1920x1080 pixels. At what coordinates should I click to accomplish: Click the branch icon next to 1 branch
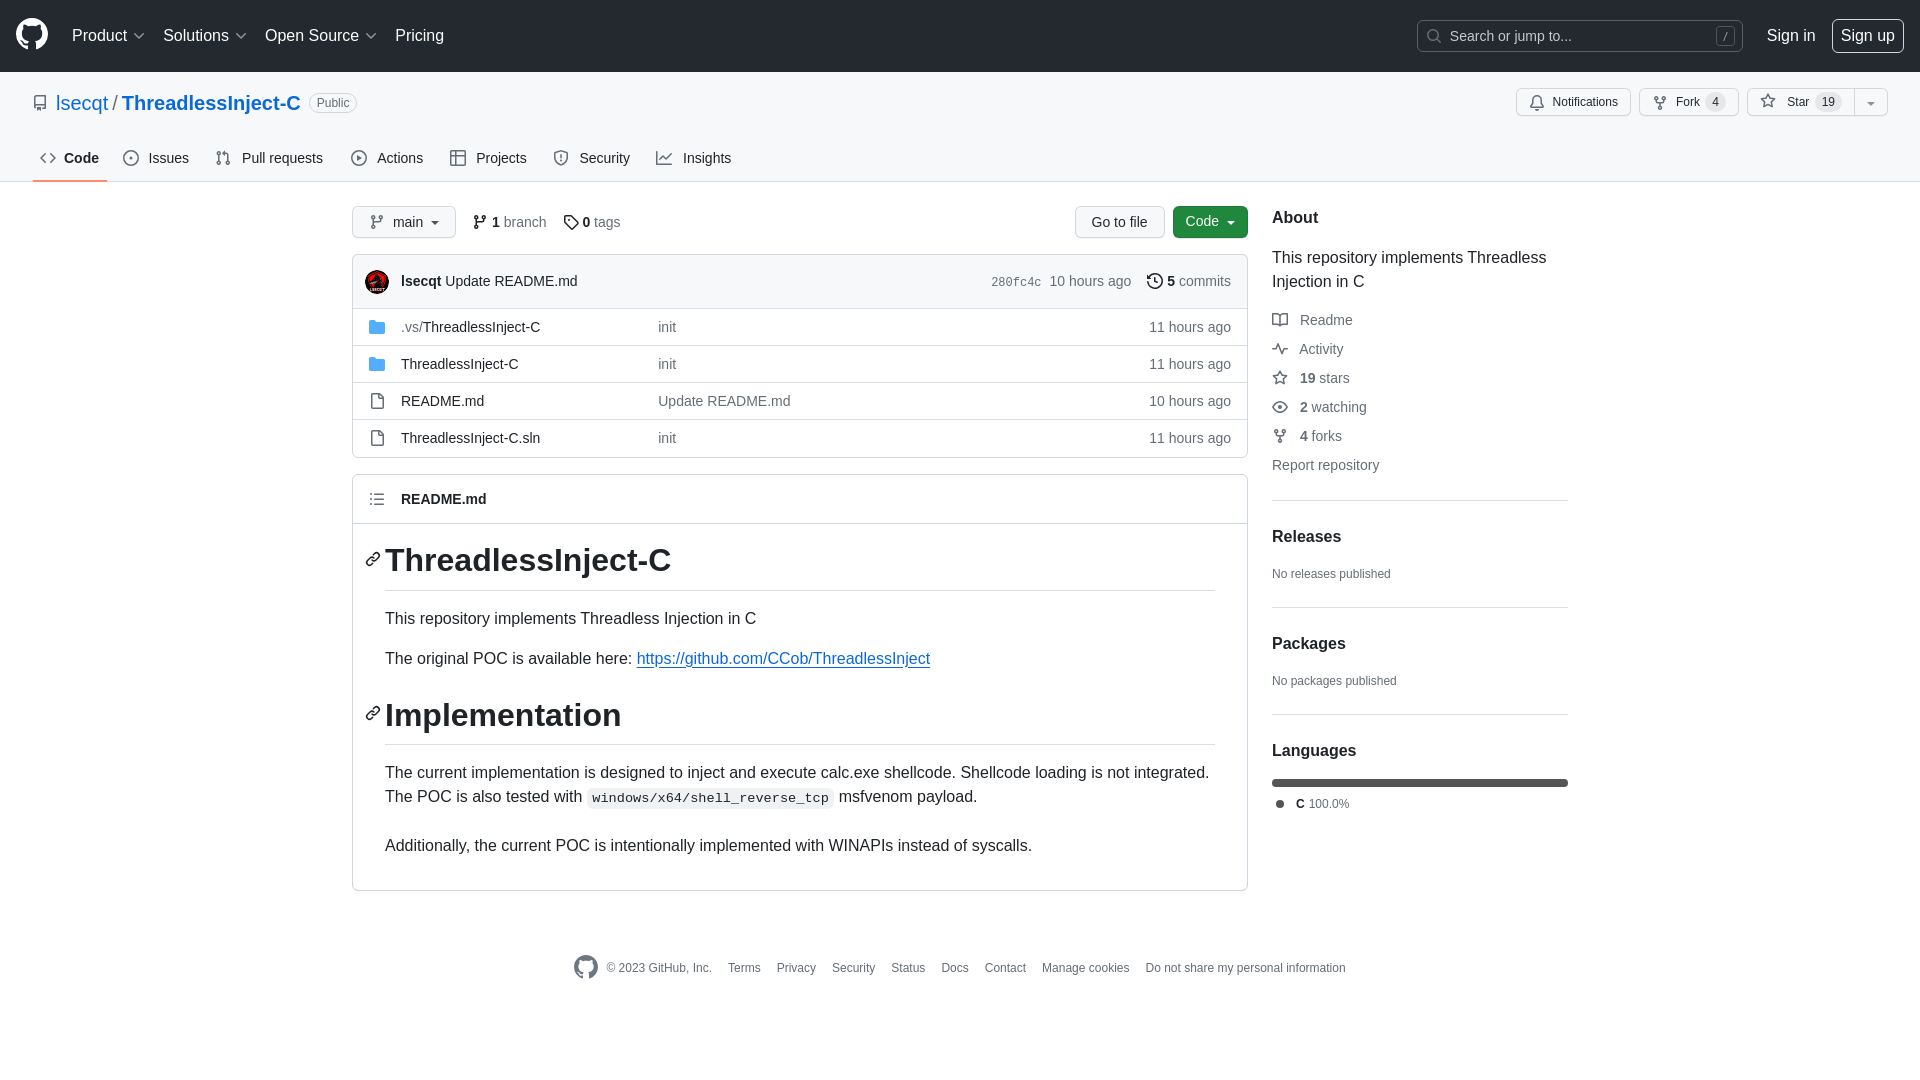[x=480, y=222]
